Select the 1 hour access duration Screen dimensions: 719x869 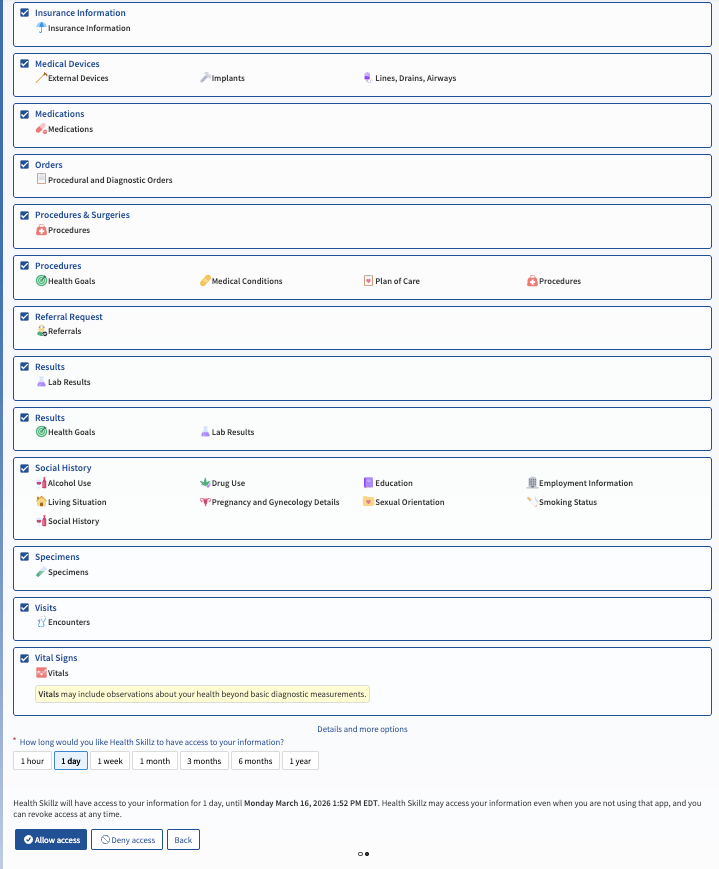pos(32,761)
